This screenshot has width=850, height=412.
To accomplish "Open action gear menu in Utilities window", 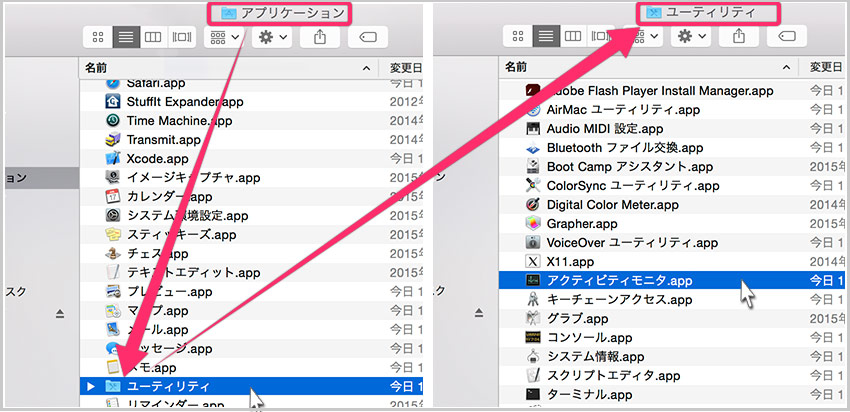I will pos(691,36).
